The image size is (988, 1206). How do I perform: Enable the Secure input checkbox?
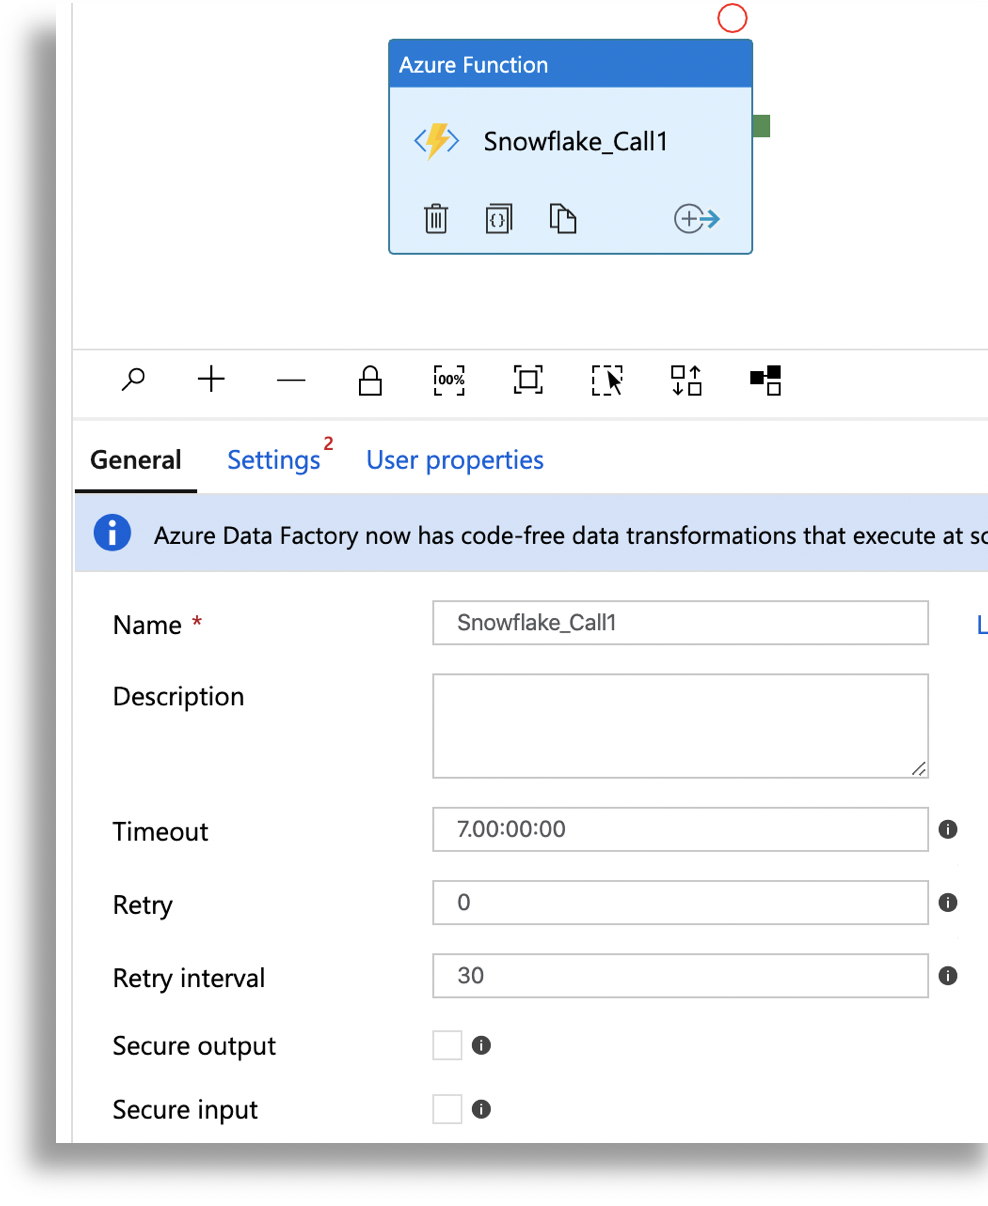pyautogui.click(x=447, y=1109)
